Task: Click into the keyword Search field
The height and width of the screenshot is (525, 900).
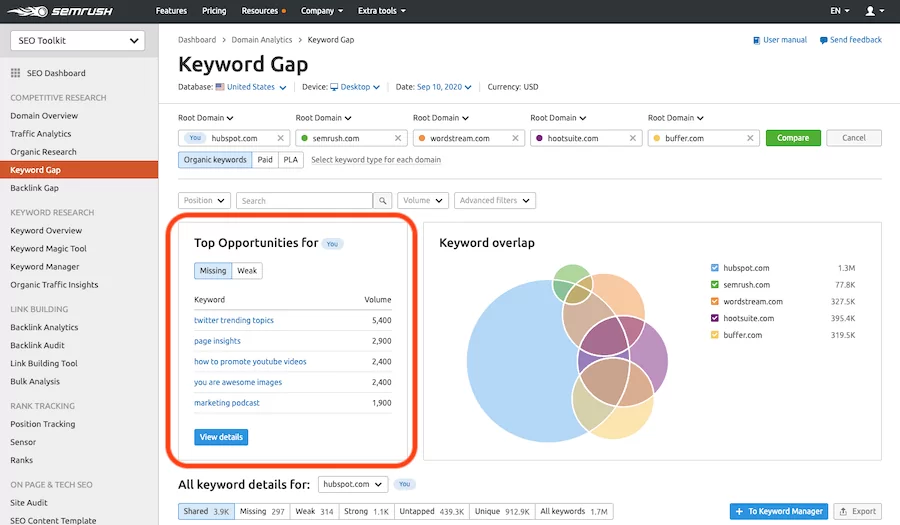Action: click(304, 201)
